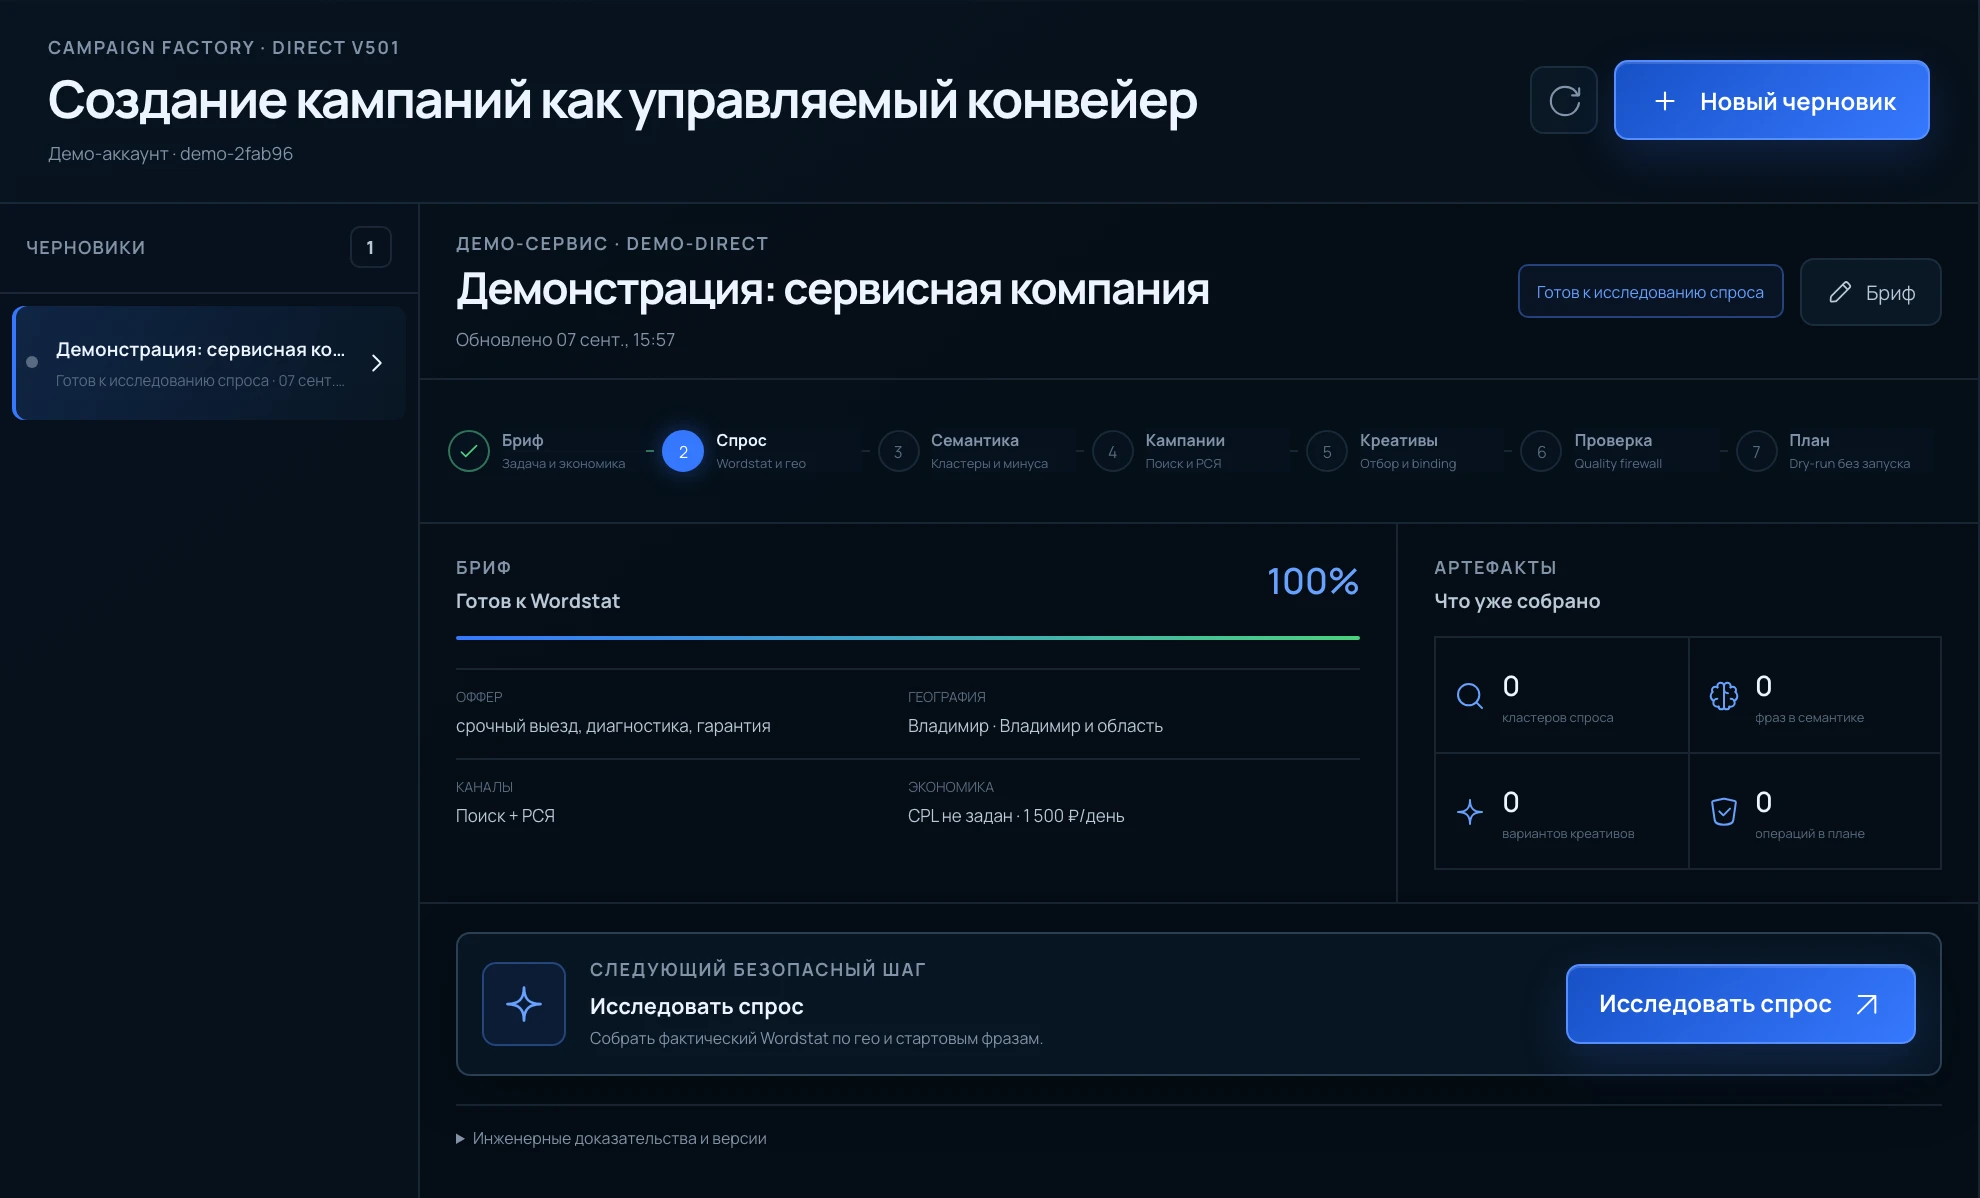This screenshot has width=1980, height=1198.
Task: Click the Готов к исследованию спроса status badge
Action: point(1650,292)
